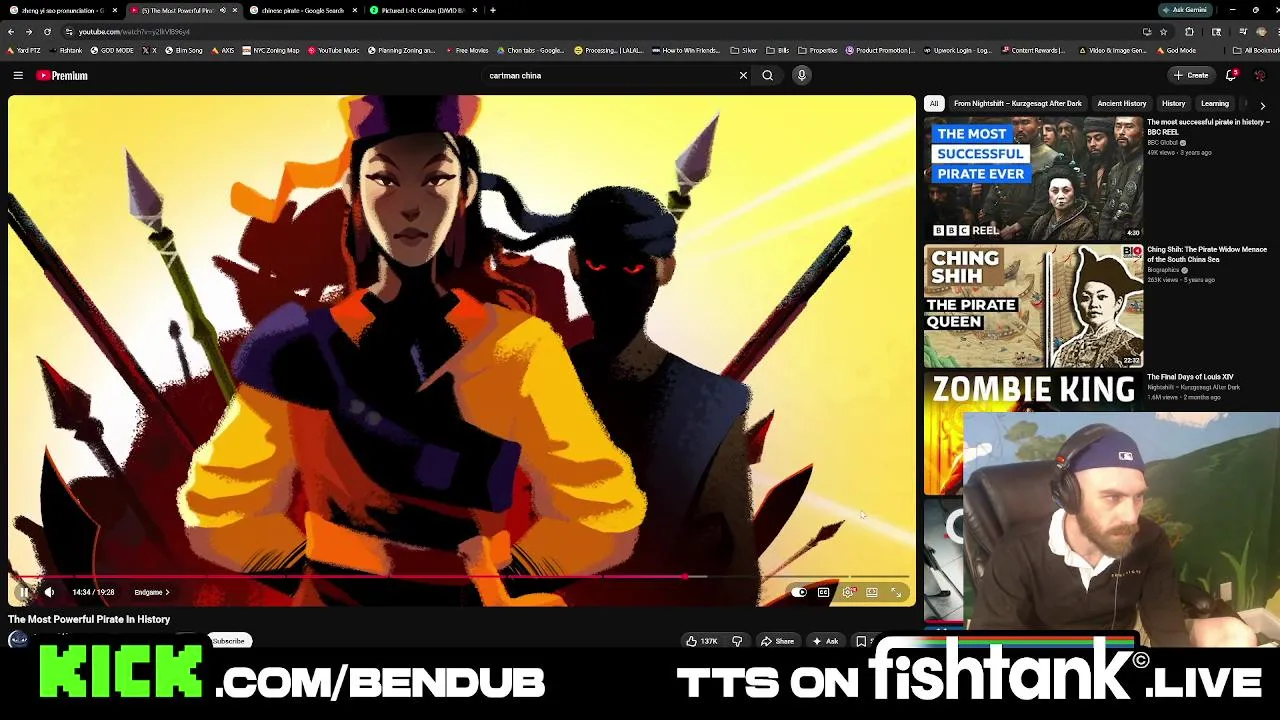This screenshot has width=1280, height=720.
Task: Open the channel avatar below the title
Action: point(18,640)
